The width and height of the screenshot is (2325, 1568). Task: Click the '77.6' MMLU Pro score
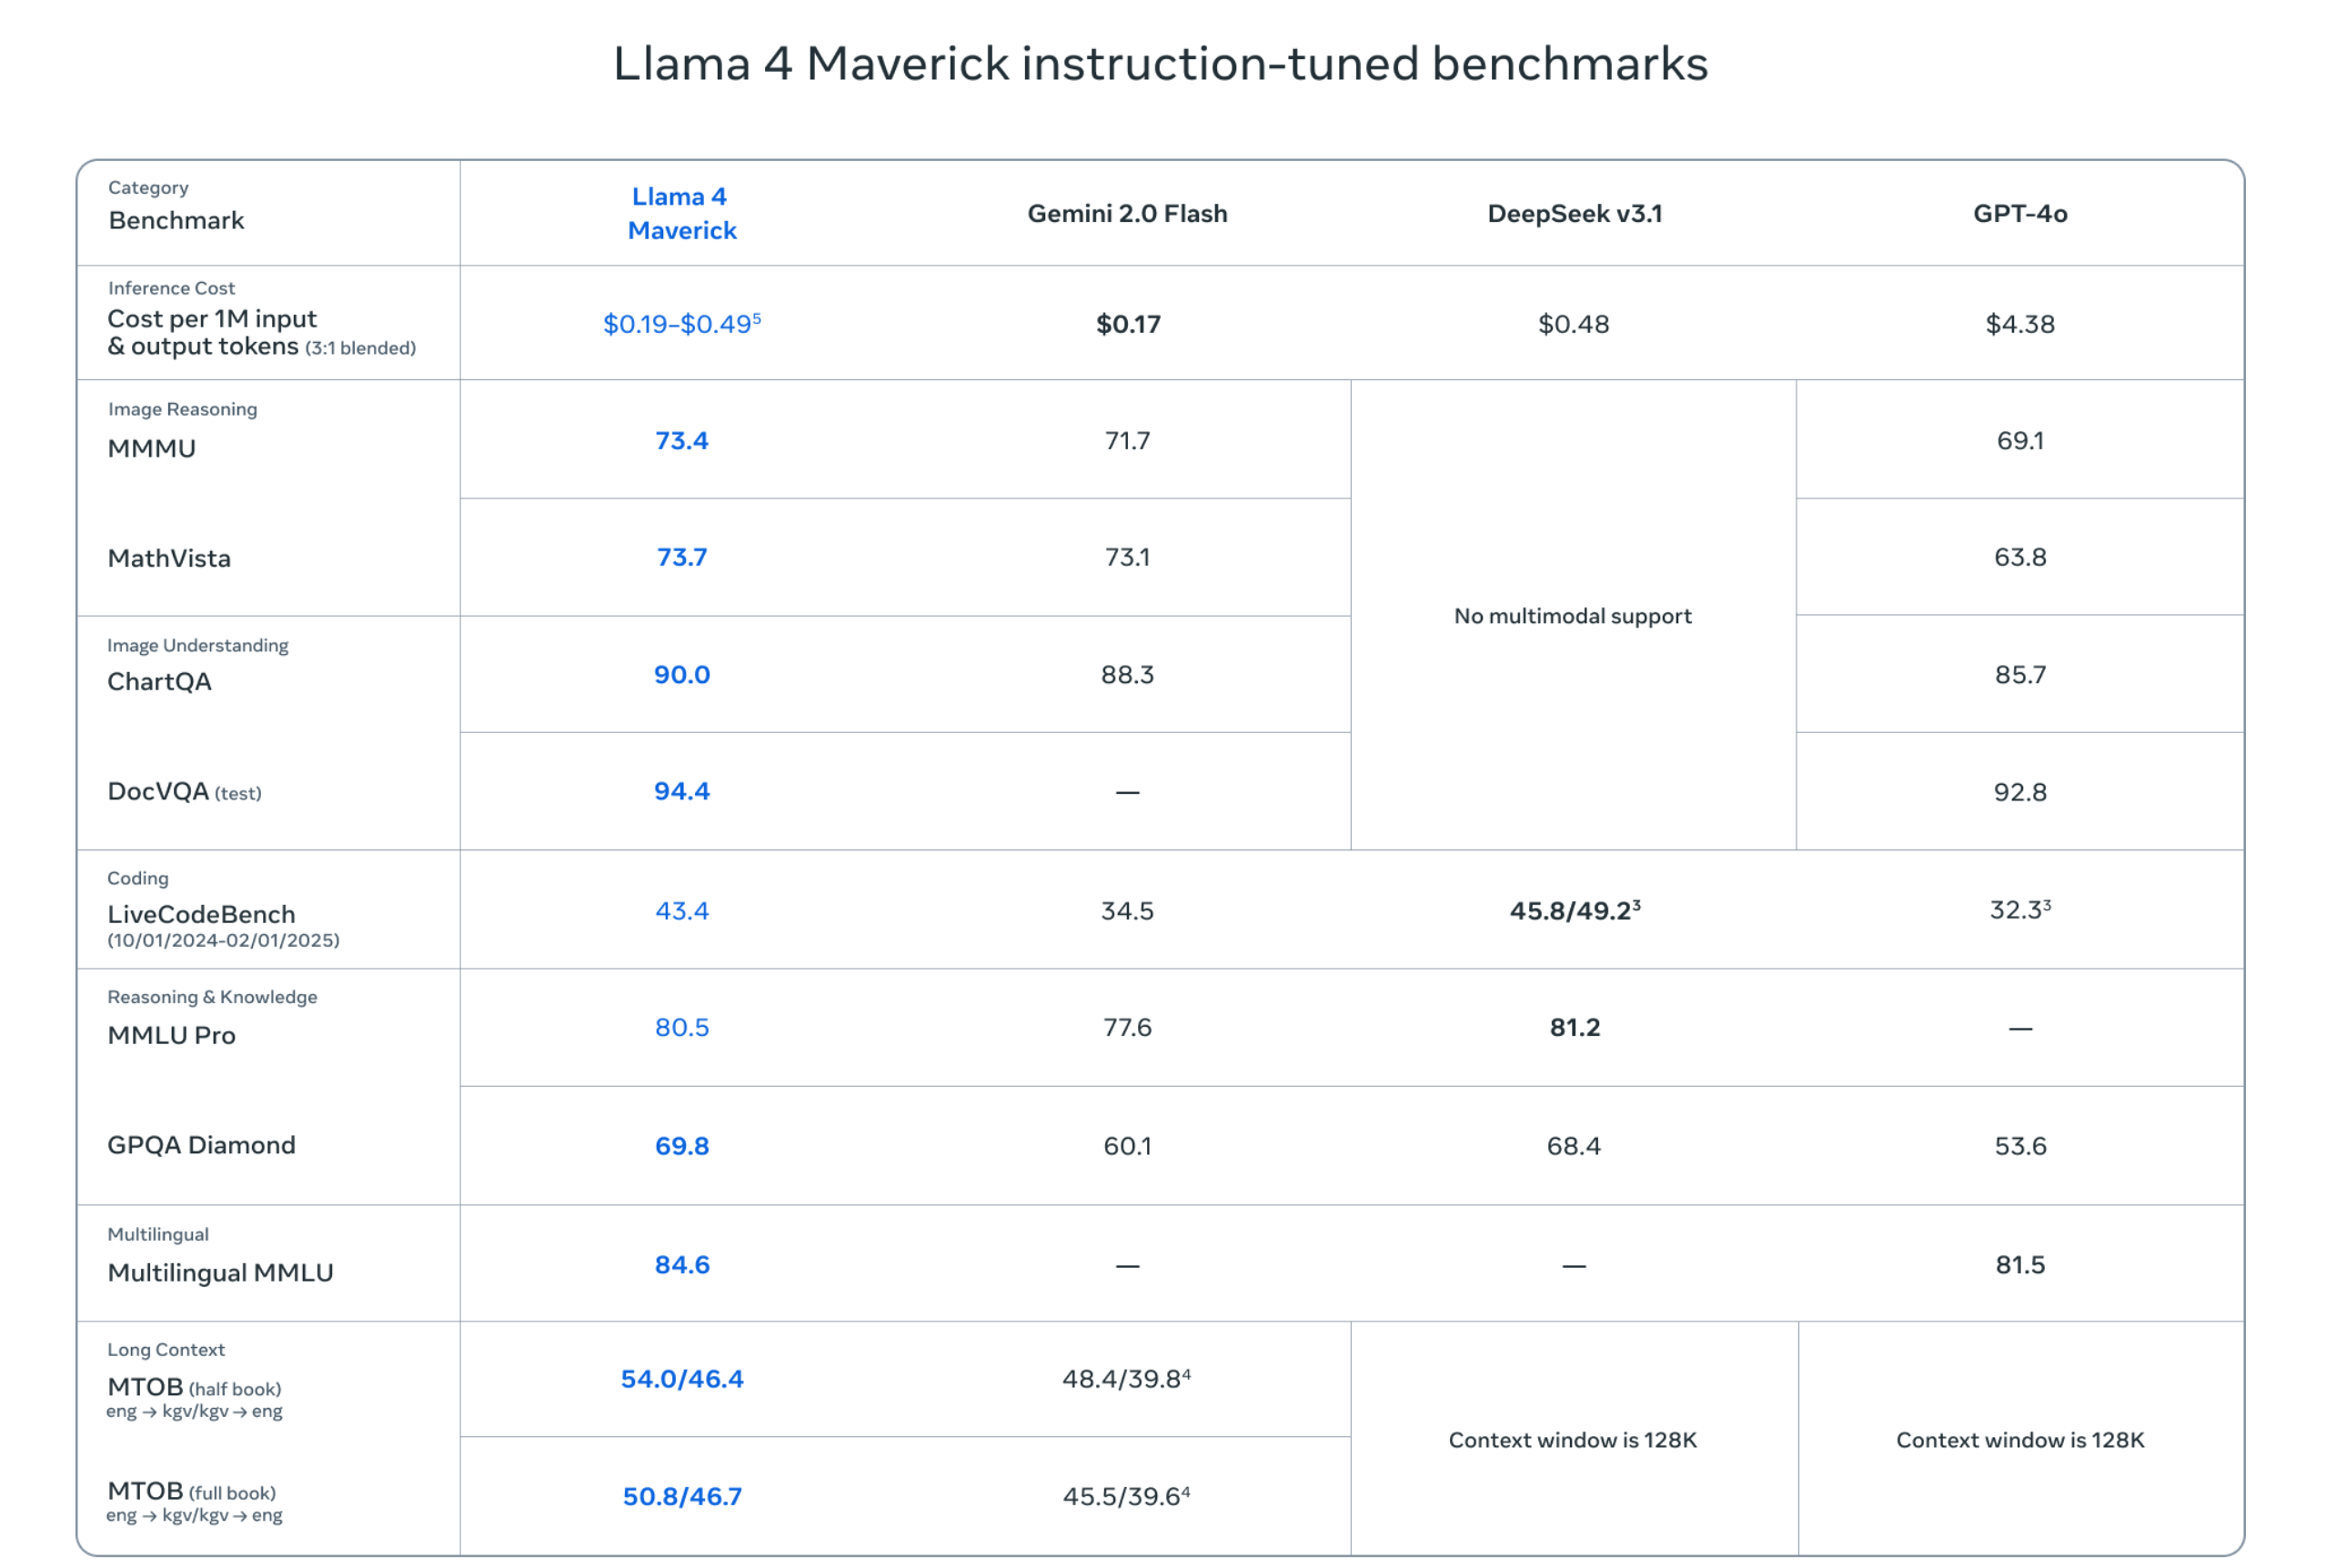coord(1127,1027)
